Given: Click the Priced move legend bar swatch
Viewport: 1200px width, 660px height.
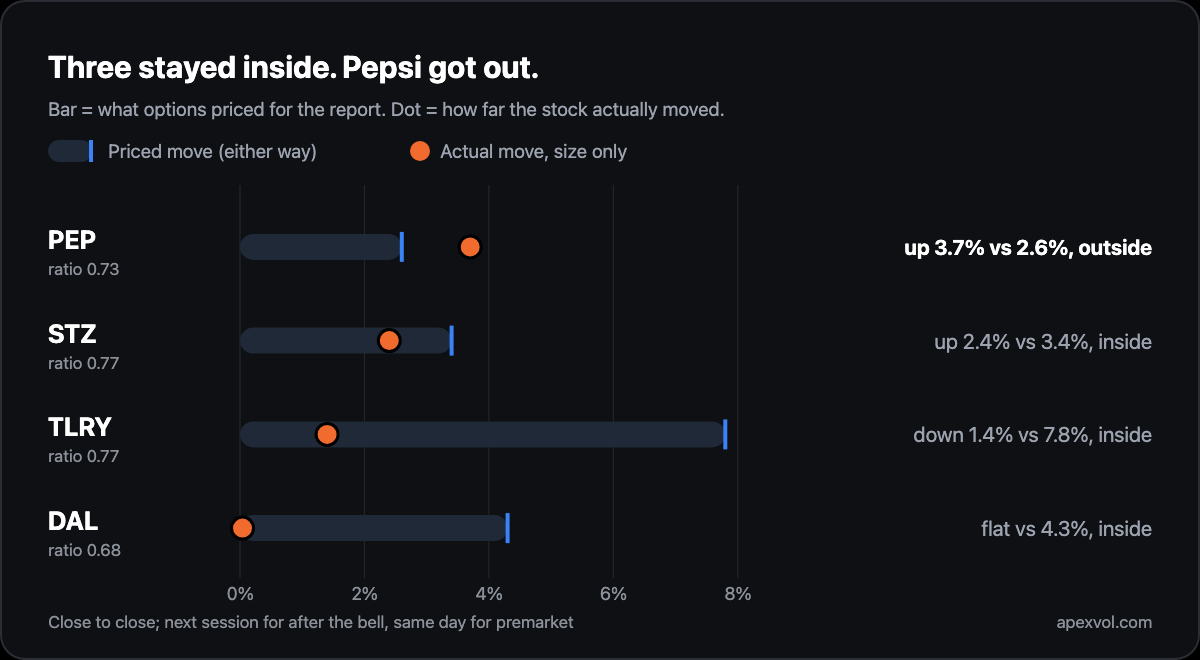Looking at the screenshot, I should 71,151.
